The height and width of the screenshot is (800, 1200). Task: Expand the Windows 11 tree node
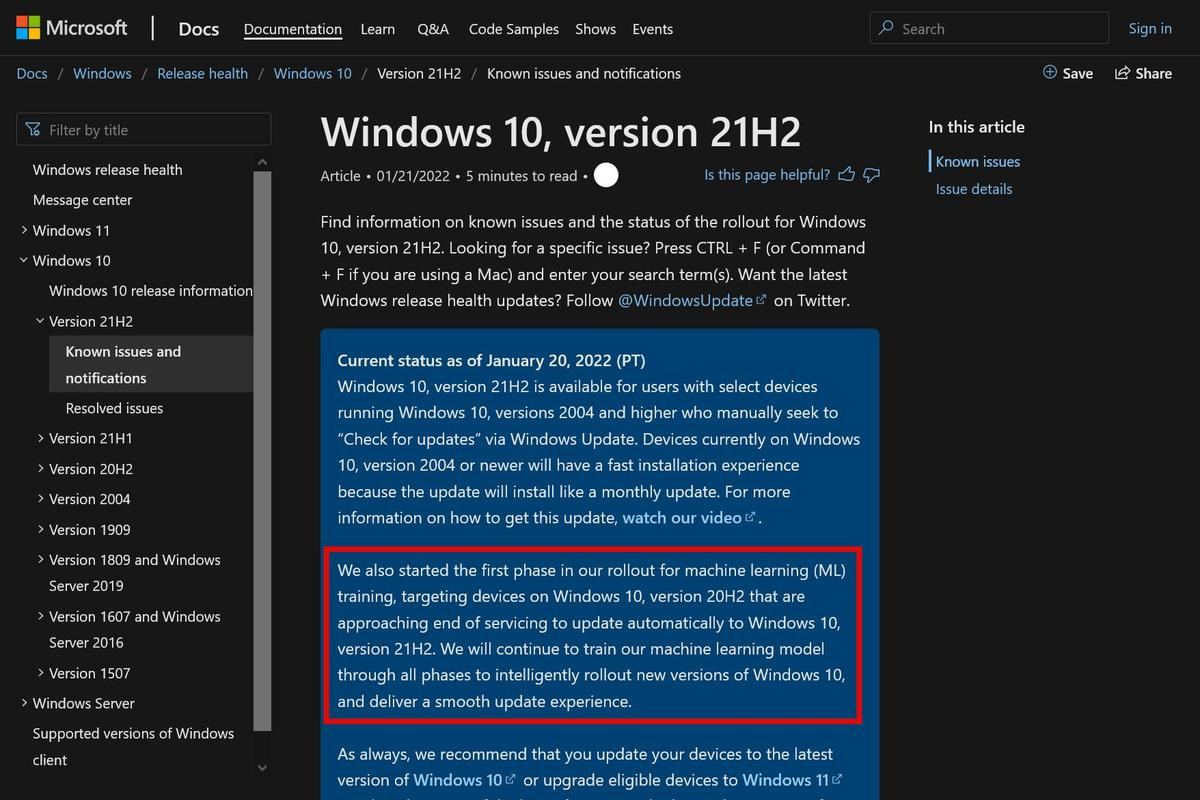pos(24,230)
